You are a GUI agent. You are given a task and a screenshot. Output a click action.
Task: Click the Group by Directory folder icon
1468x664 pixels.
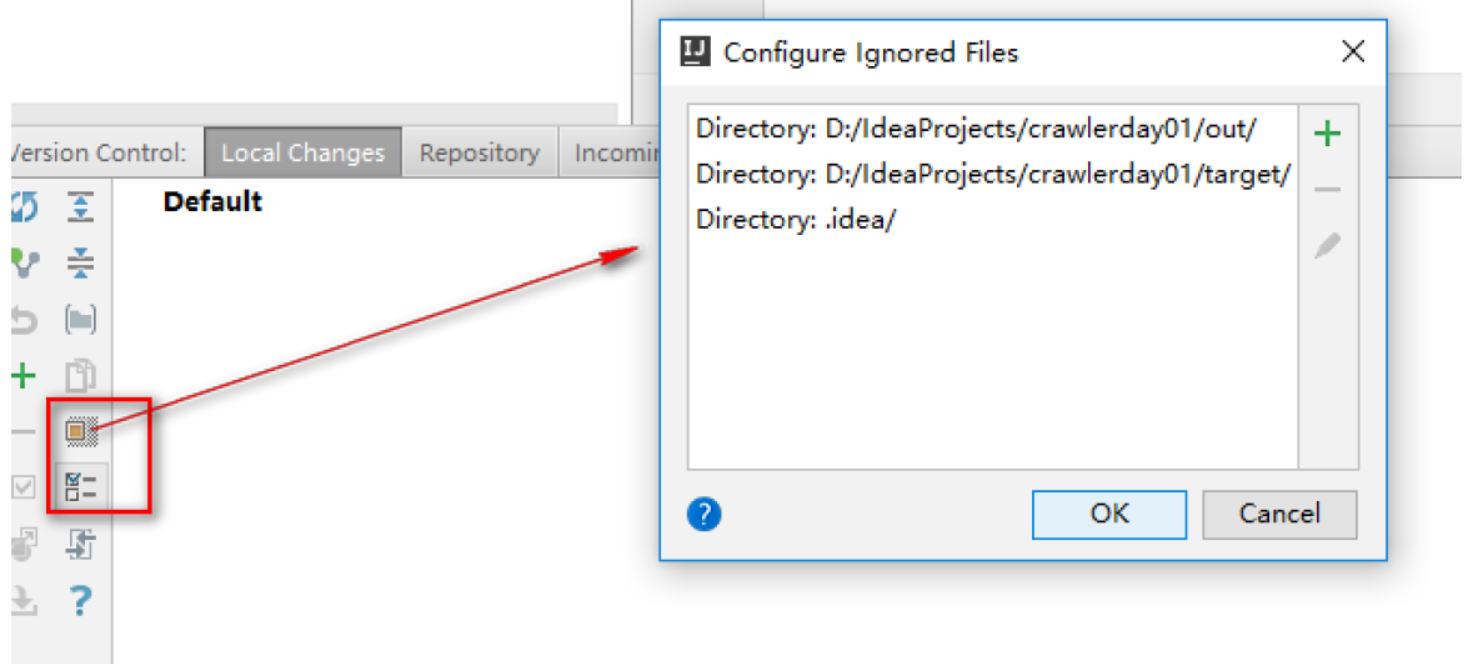point(80,320)
